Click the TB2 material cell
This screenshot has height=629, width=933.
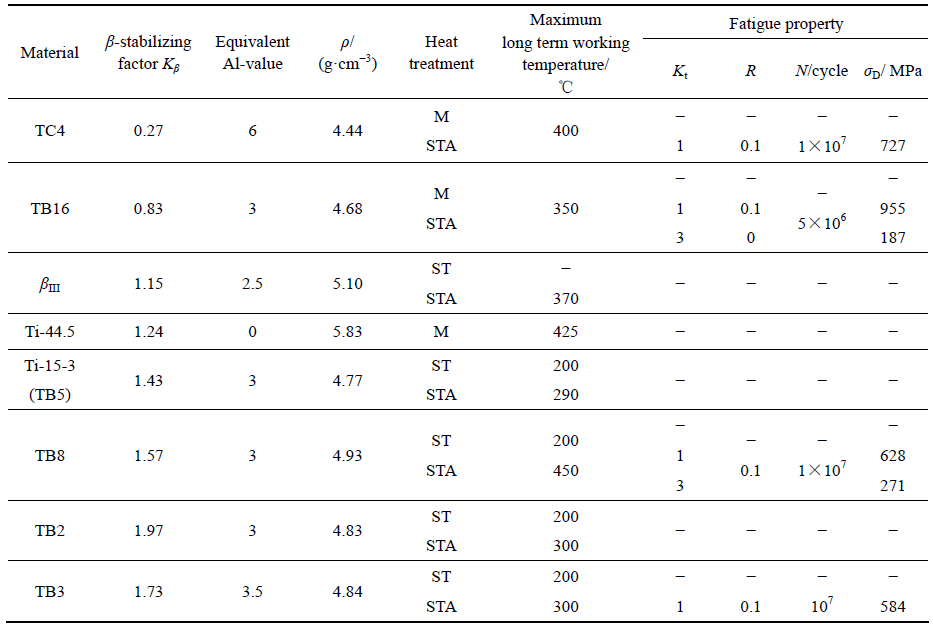50,531
